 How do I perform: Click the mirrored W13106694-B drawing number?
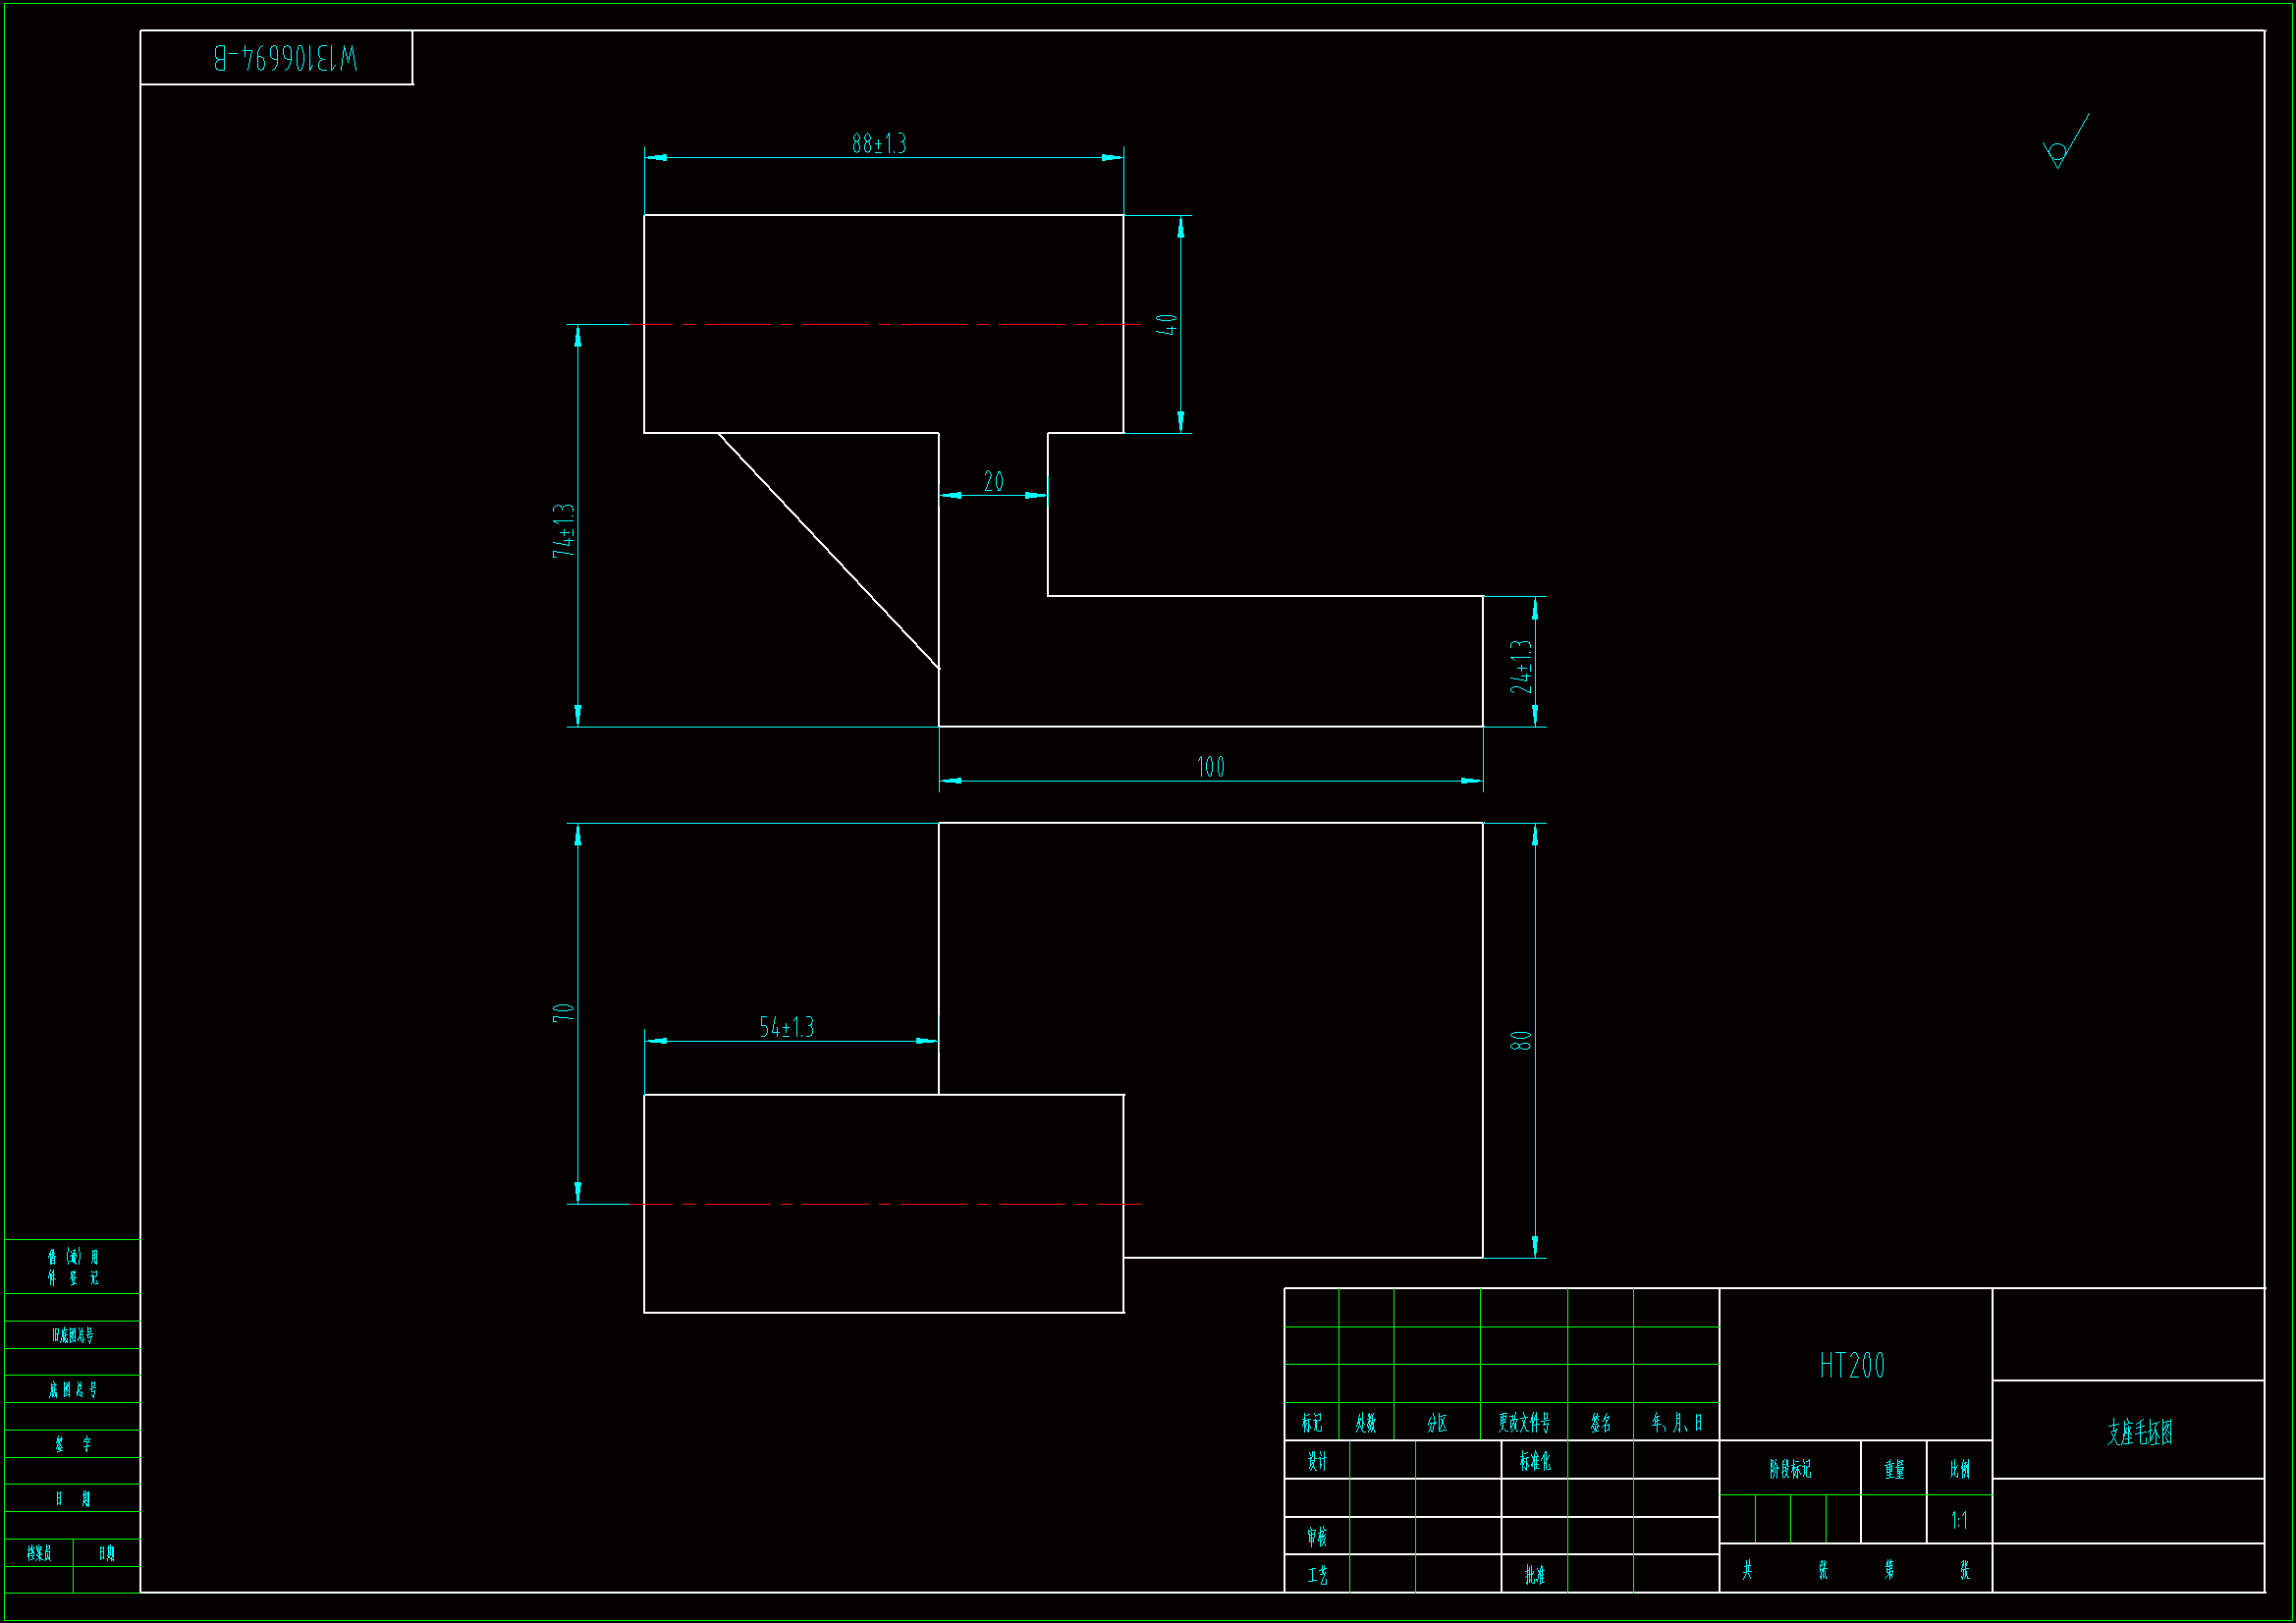click(x=285, y=58)
